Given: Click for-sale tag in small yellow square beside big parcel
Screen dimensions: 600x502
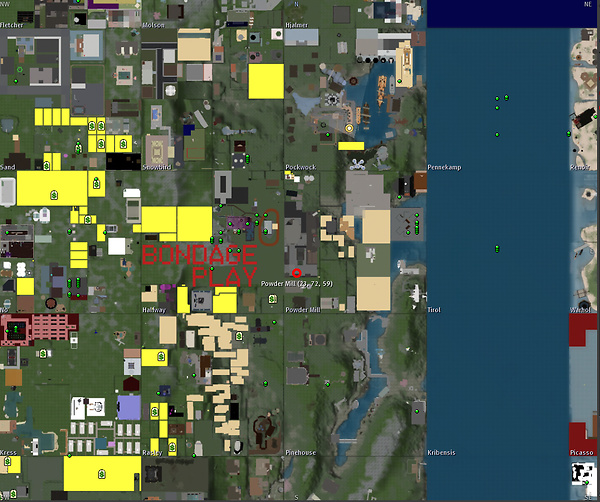Looking at the screenshot, I should [x=96, y=183].
